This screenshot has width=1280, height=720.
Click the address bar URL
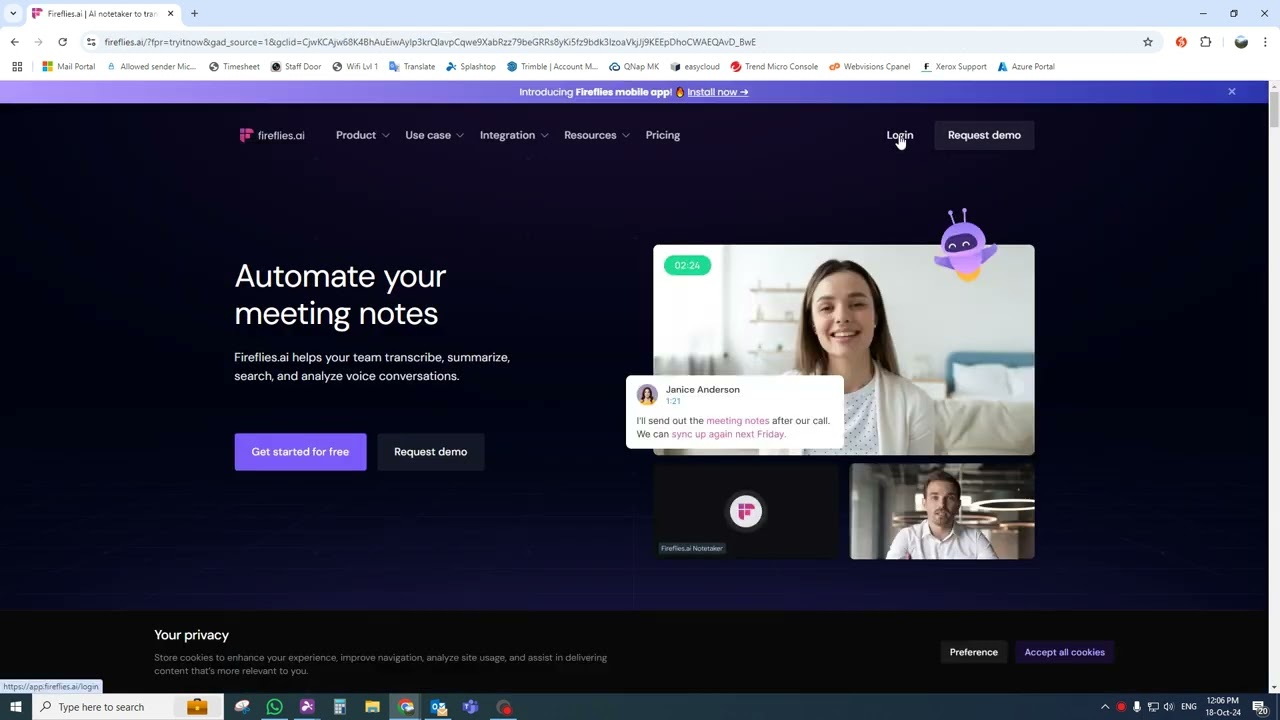click(x=430, y=42)
